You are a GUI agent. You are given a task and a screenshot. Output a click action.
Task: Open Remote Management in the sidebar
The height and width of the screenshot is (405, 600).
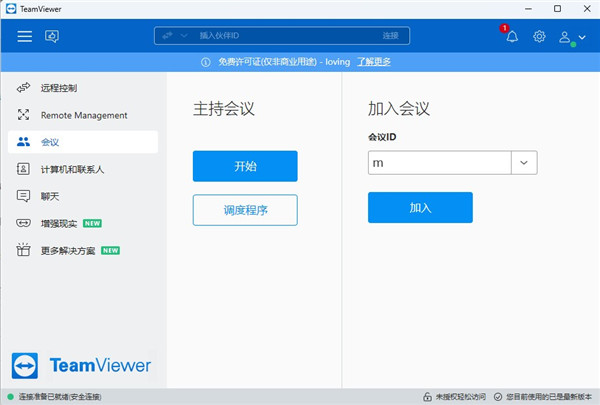pos(83,115)
